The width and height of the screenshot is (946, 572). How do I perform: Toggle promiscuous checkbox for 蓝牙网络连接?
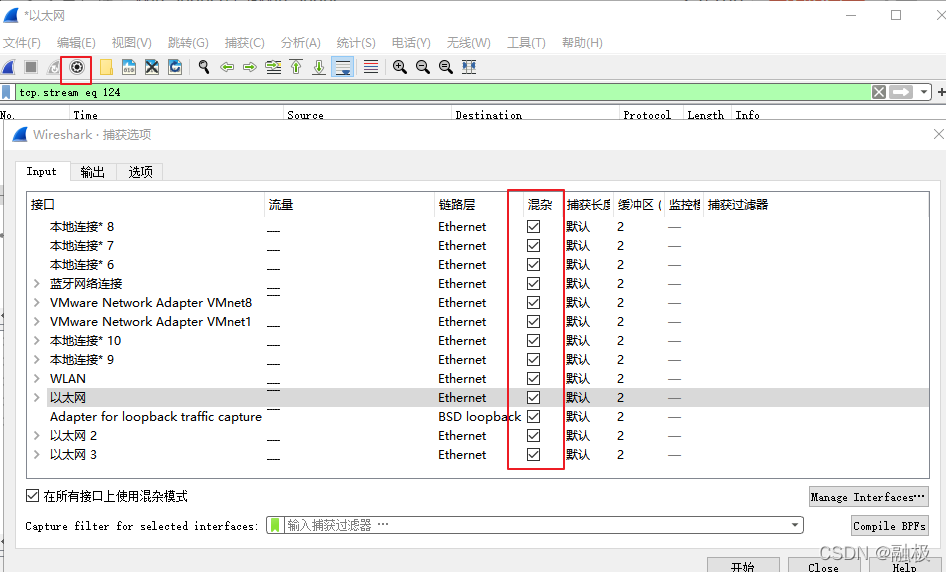pyautogui.click(x=533, y=284)
